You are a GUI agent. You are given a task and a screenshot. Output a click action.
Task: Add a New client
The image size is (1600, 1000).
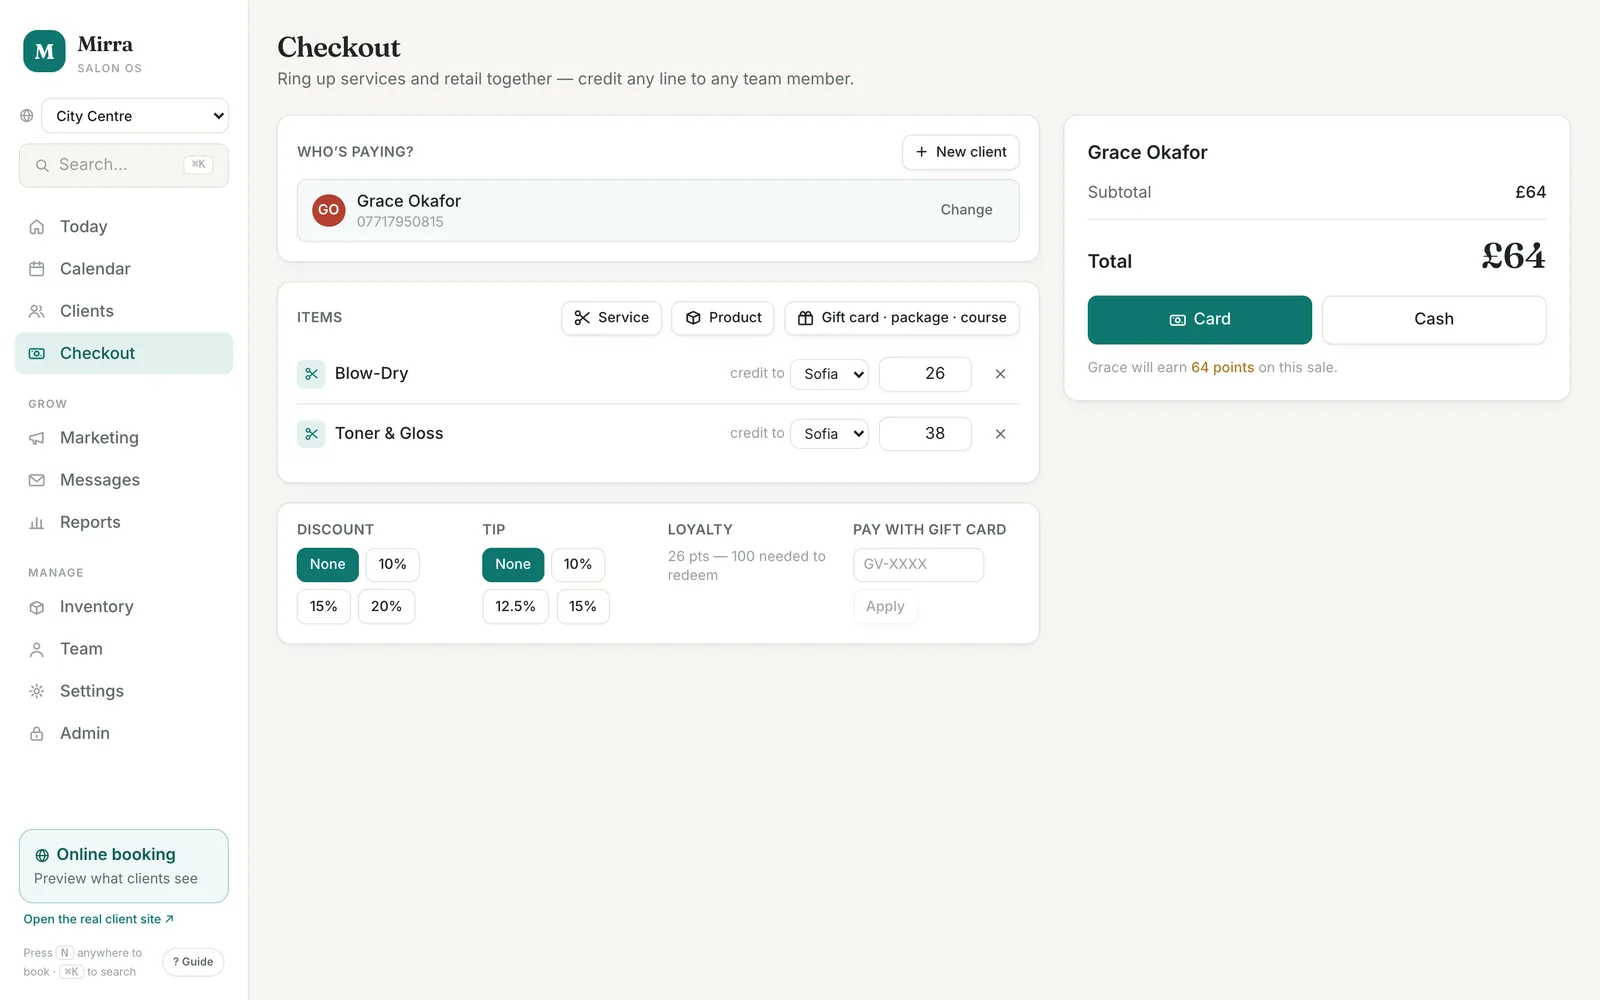pos(961,152)
